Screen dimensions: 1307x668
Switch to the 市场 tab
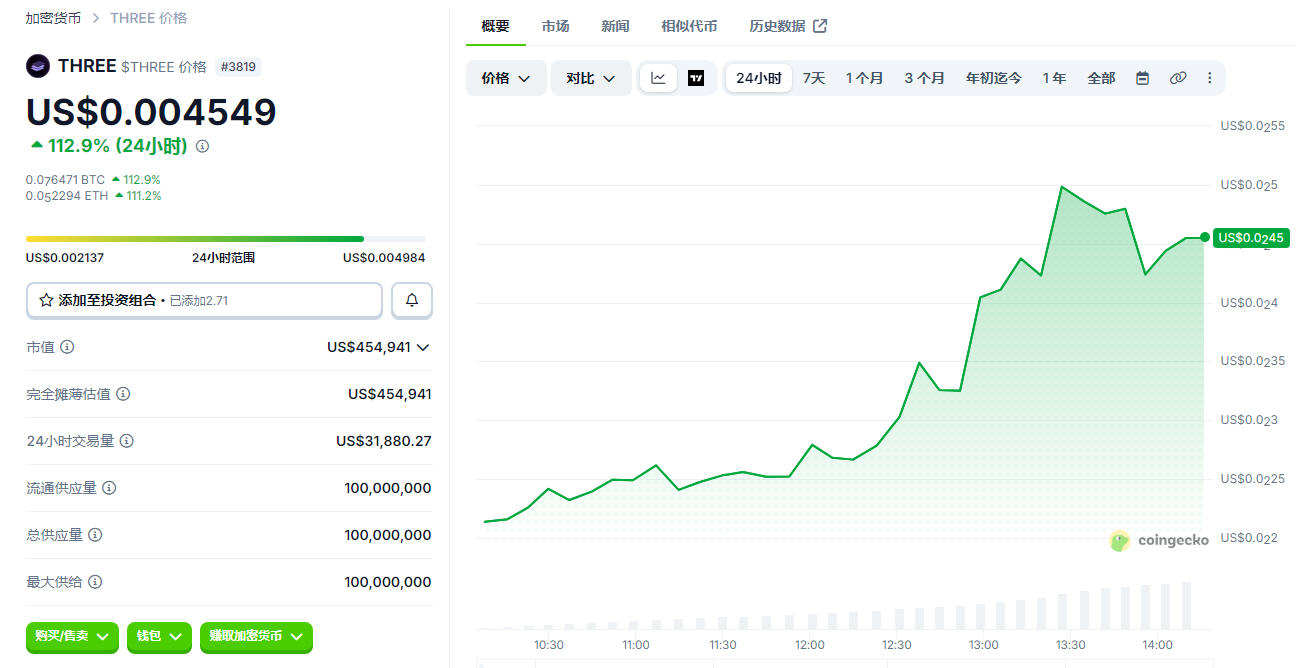[555, 26]
